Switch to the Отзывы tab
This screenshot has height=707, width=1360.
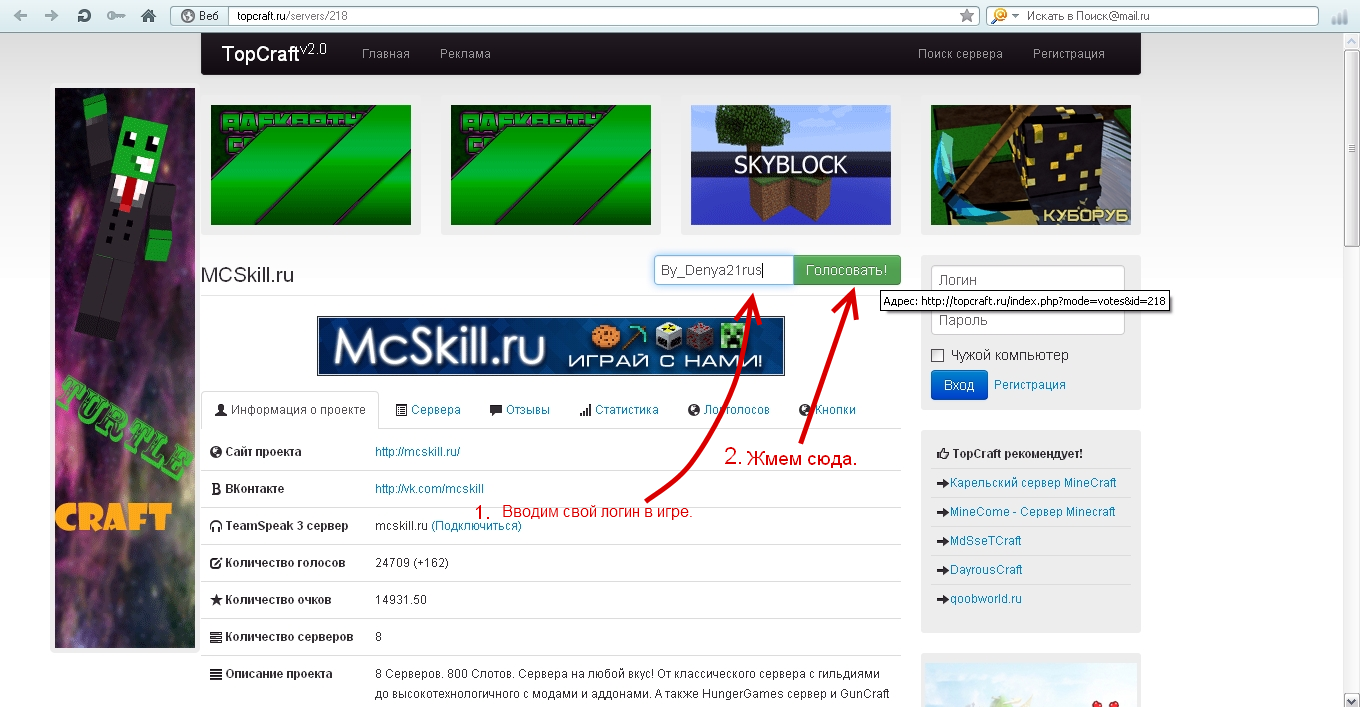[520, 410]
